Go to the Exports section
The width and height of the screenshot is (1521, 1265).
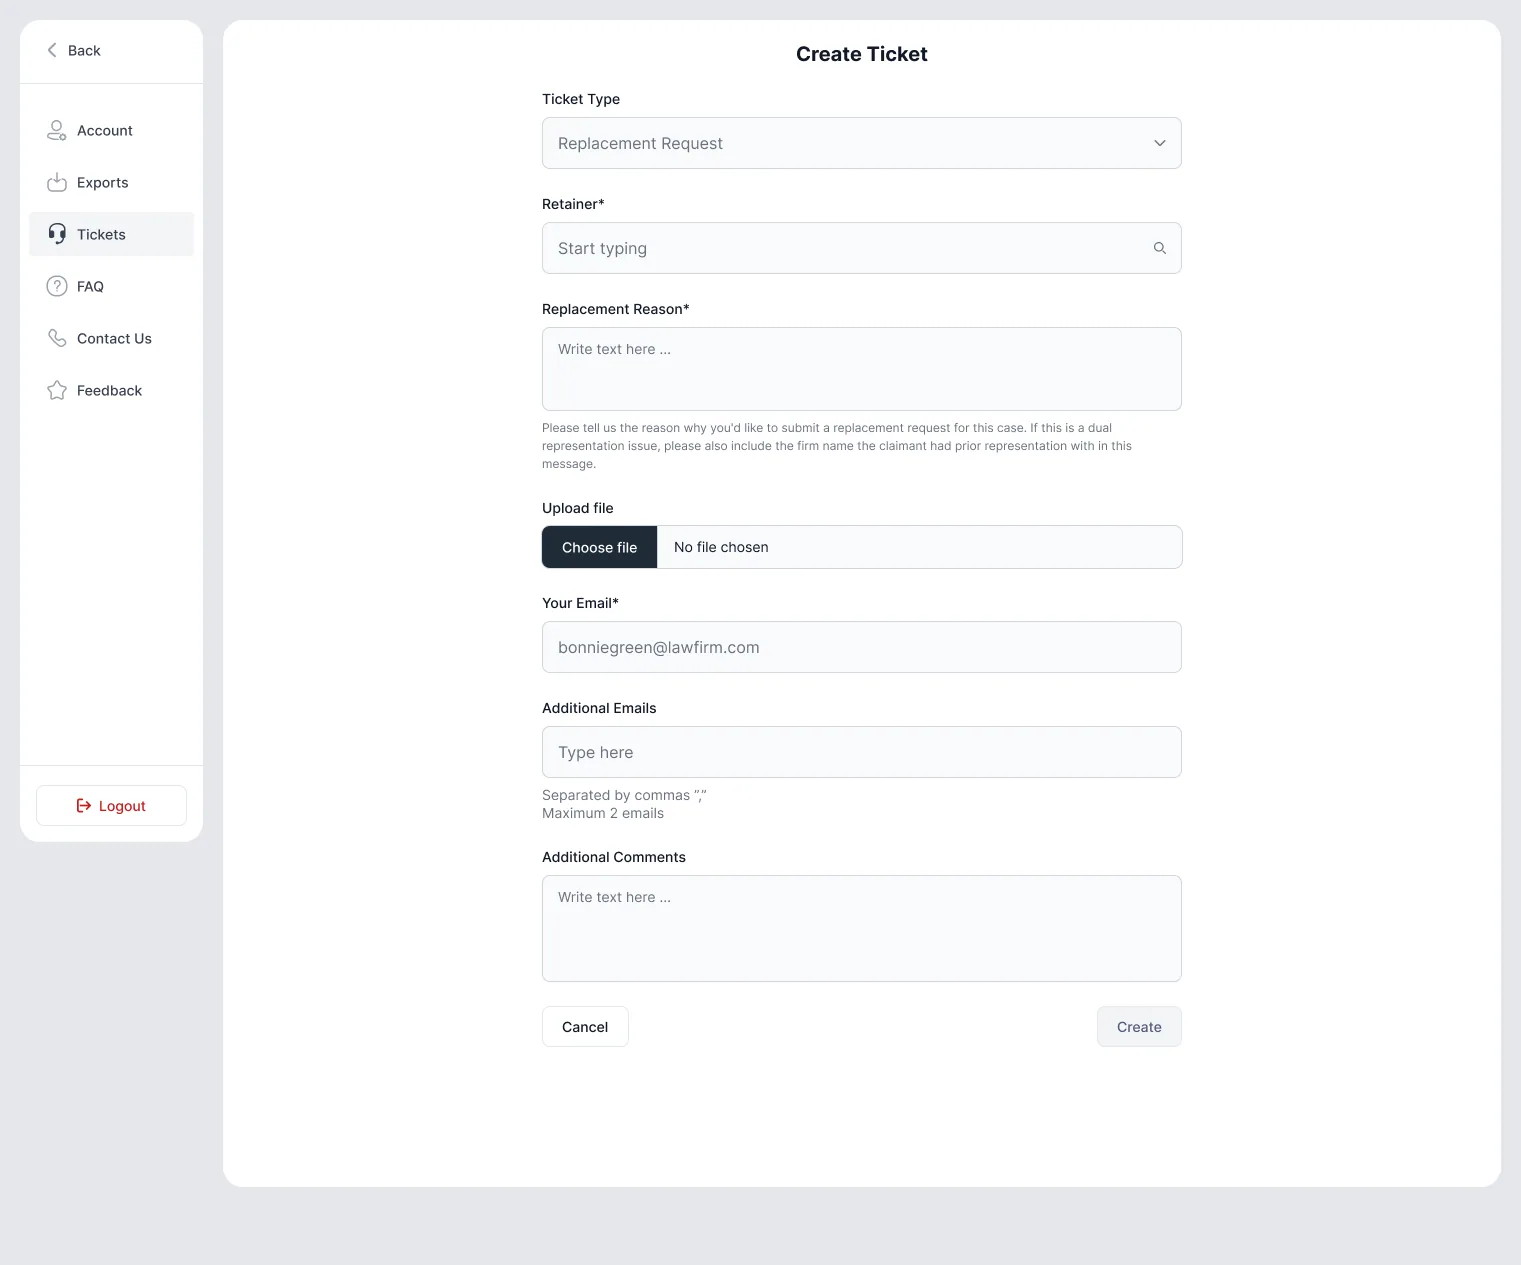112,182
